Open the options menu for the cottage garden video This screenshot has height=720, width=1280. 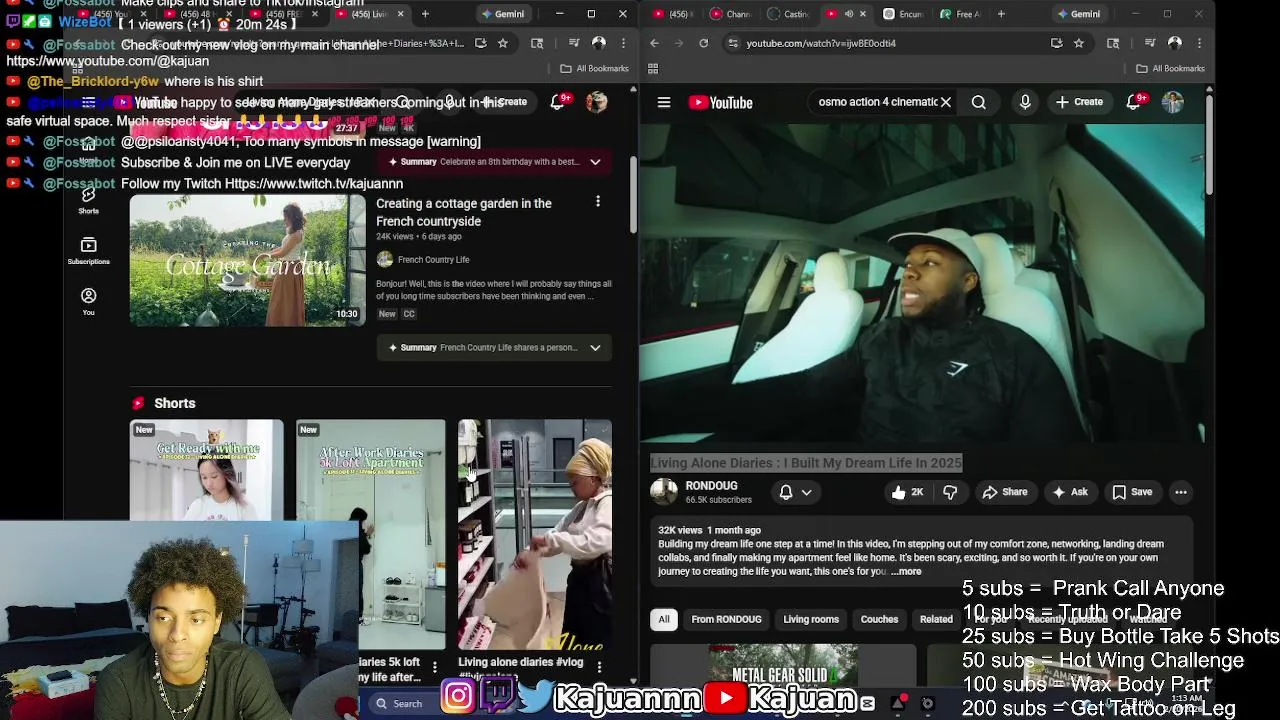click(598, 202)
